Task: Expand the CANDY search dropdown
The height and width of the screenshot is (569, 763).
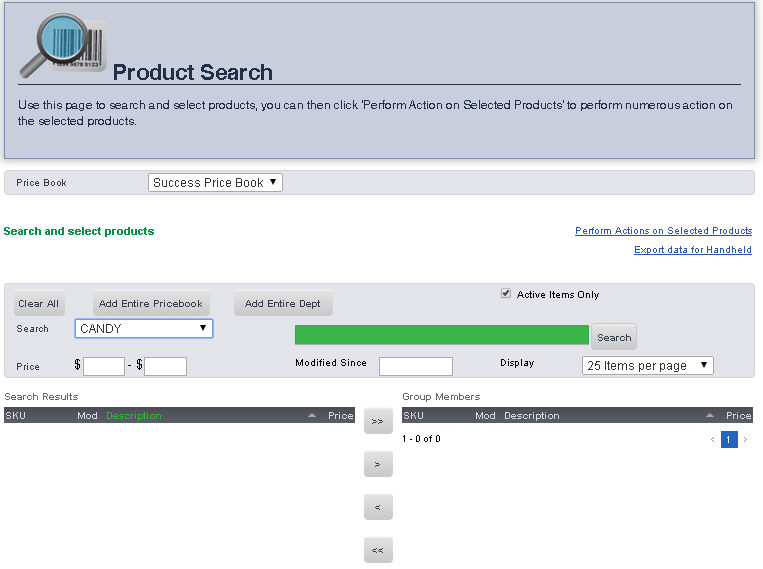Action: [144, 328]
